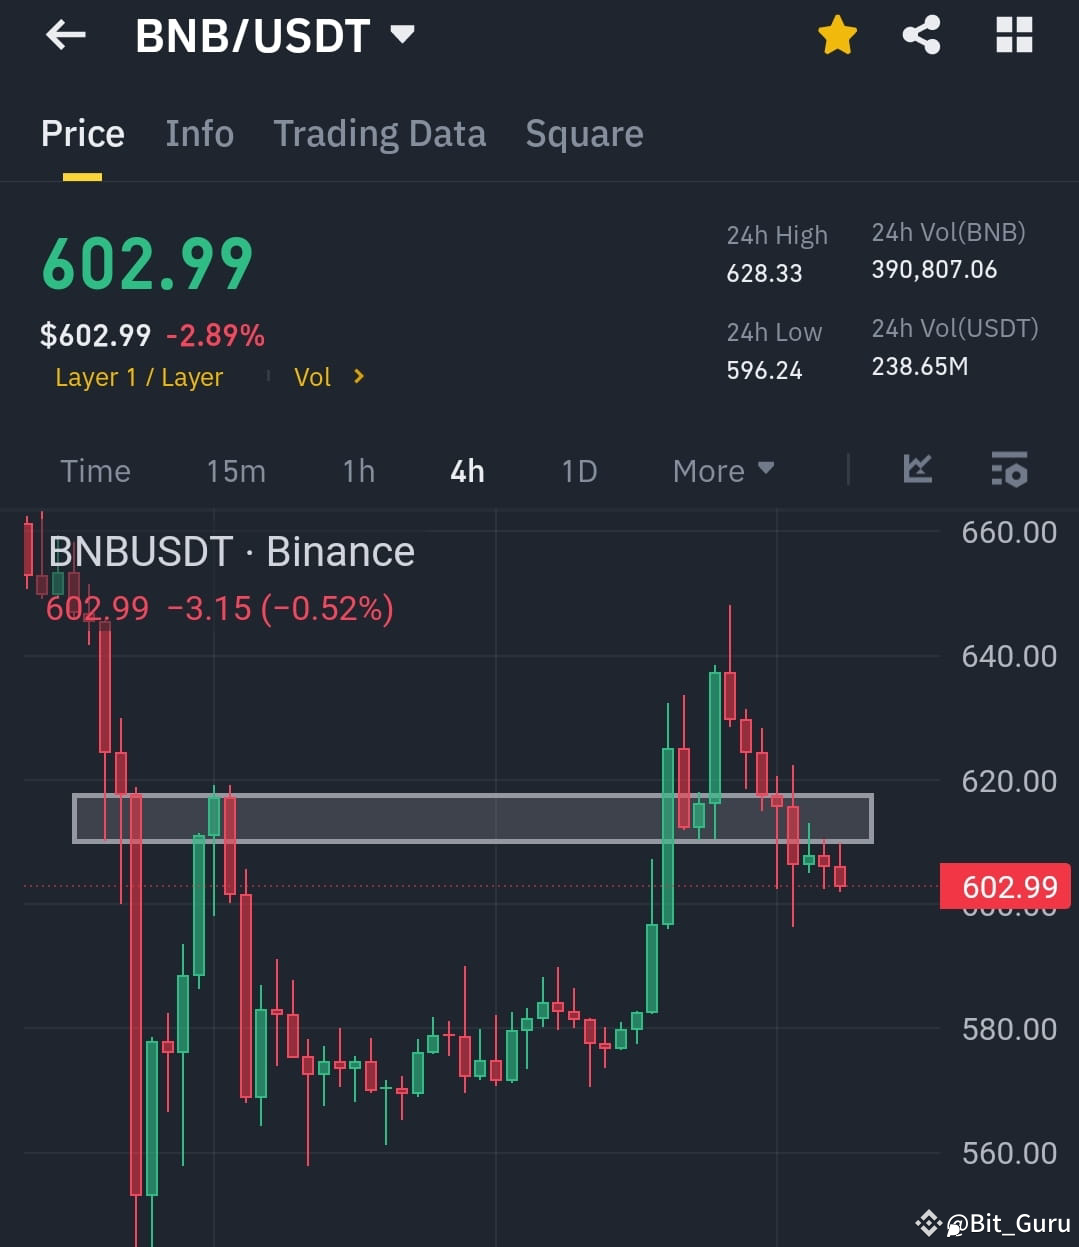
Task: Switch timeframe to 1h
Action: pyautogui.click(x=358, y=470)
